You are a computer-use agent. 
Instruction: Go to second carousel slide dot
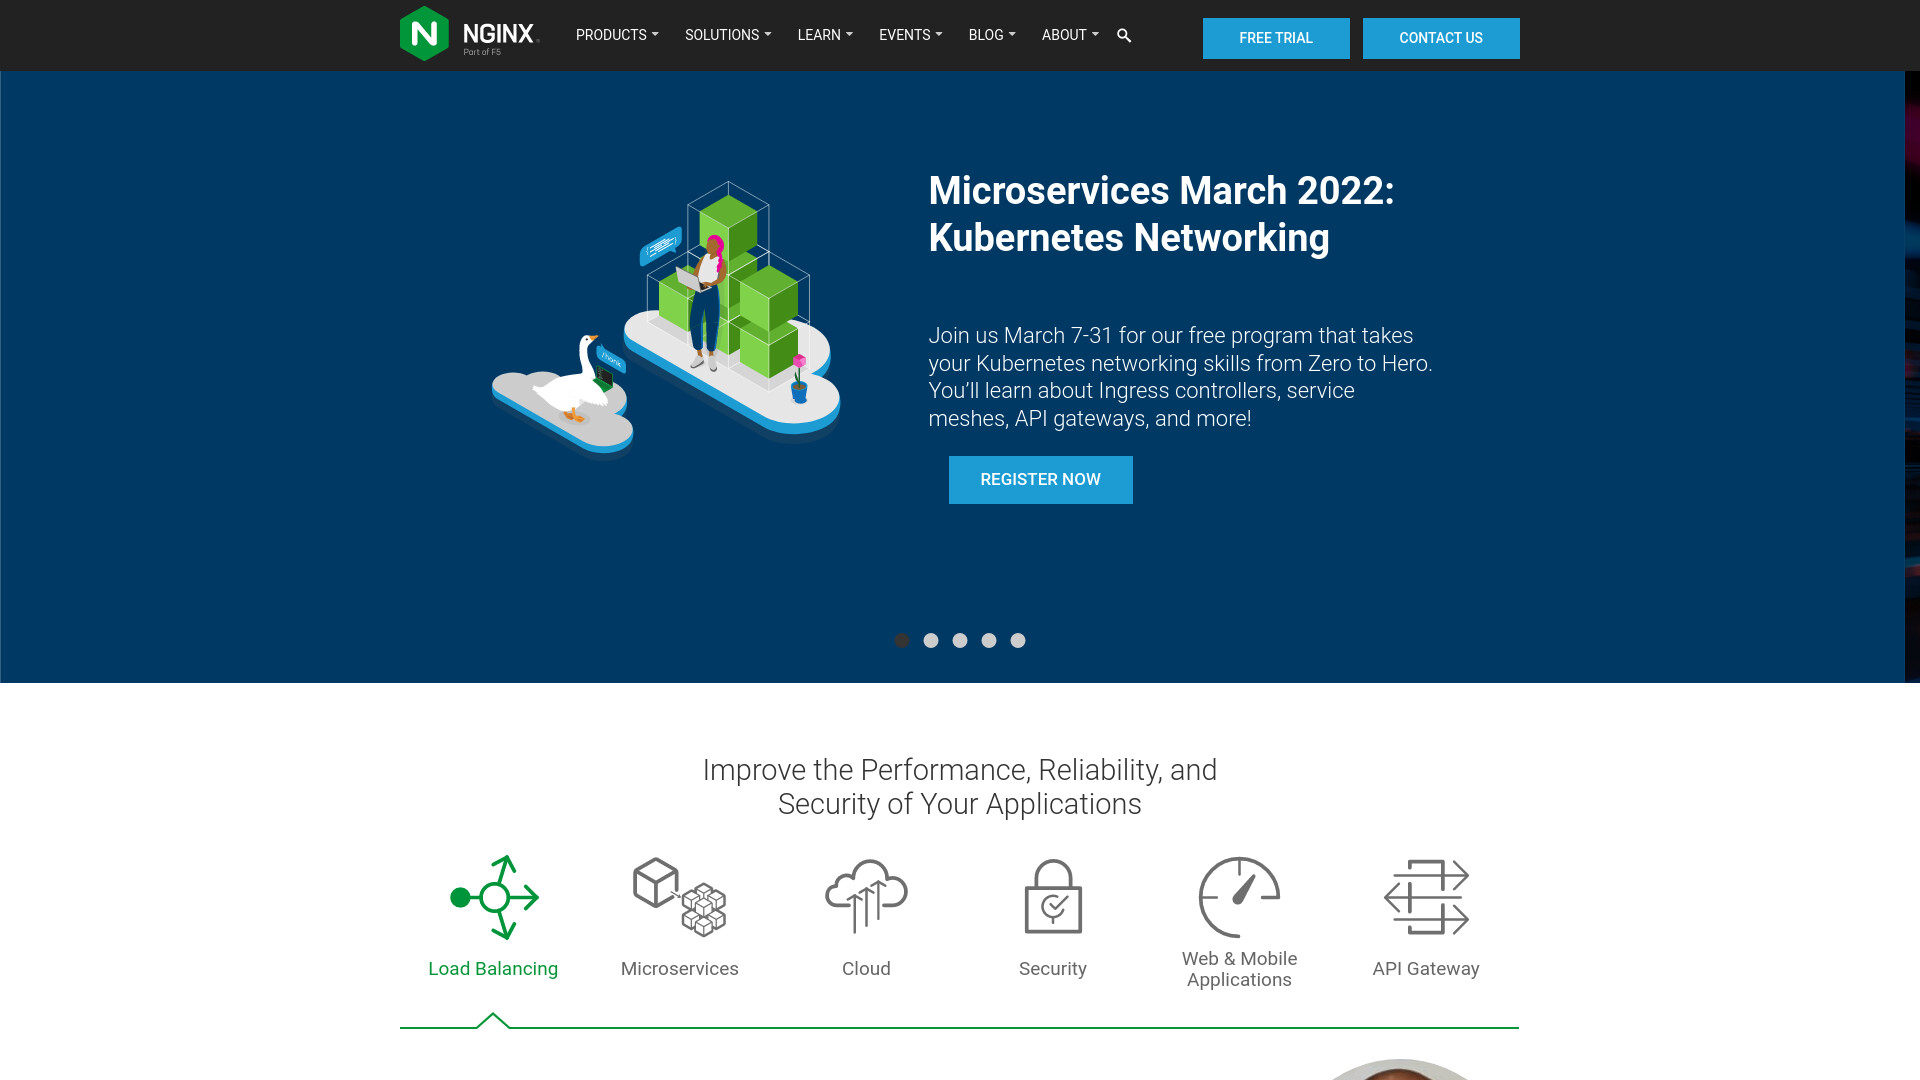coord(931,640)
